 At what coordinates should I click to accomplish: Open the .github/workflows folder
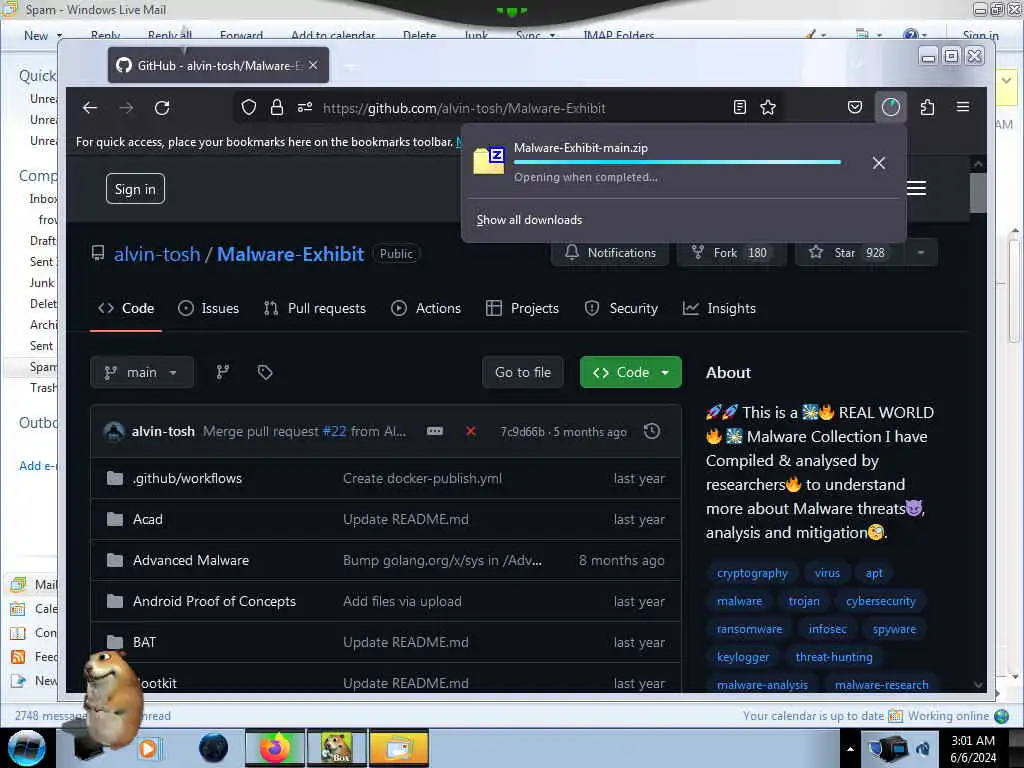click(x=187, y=479)
